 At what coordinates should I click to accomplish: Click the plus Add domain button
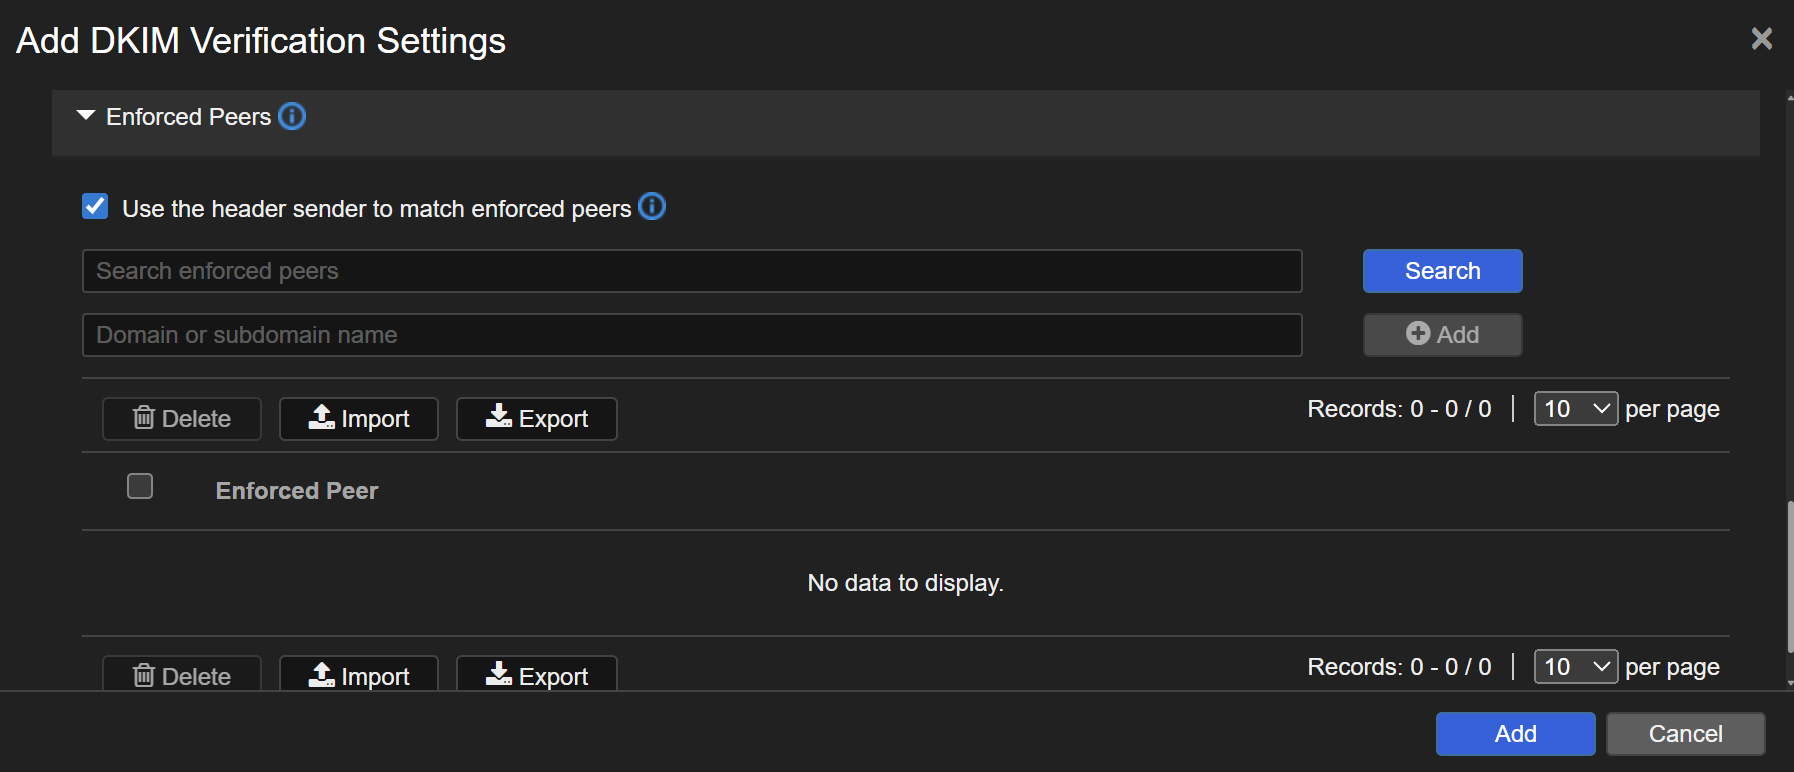tap(1442, 335)
